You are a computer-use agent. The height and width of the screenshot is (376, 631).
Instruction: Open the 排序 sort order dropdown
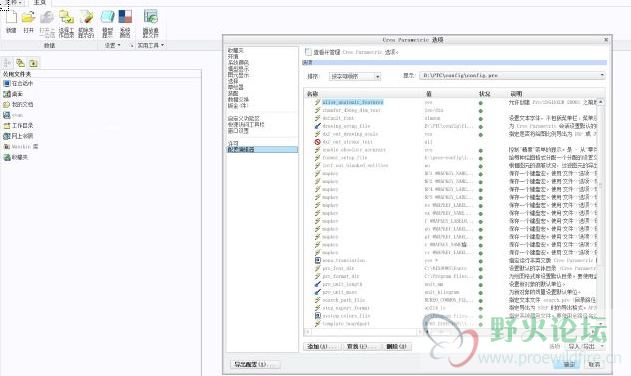click(x=355, y=76)
